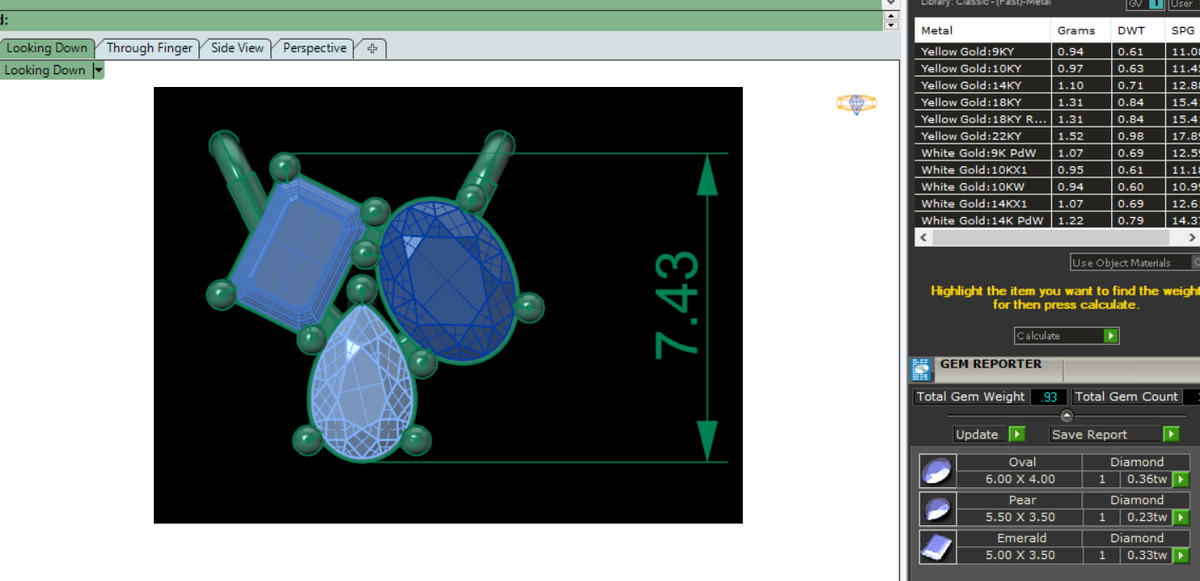
Task: Select the Yellow Gold:14KY row
Action: pos(1057,85)
